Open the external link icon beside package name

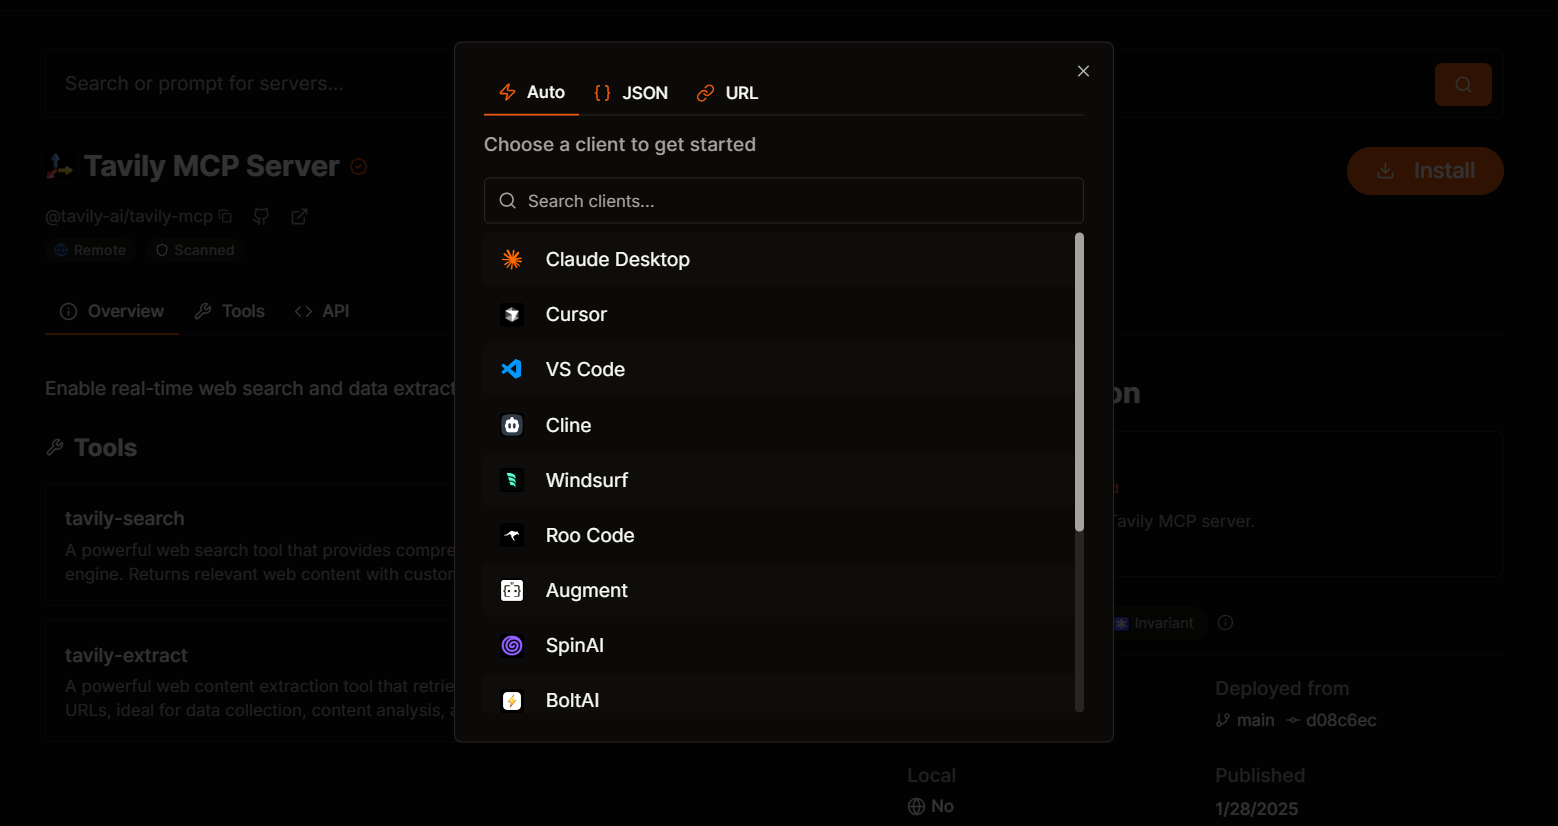point(299,216)
